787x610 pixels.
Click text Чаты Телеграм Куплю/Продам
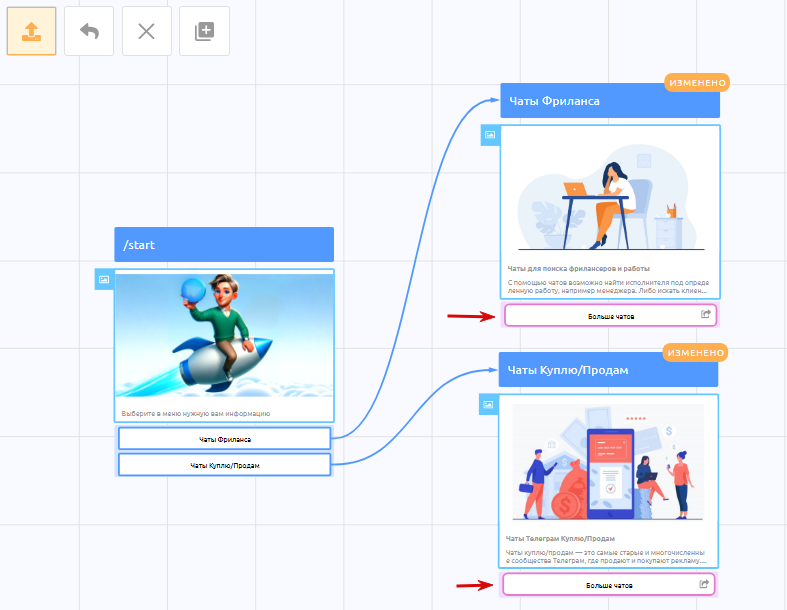click(x=560, y=539)
